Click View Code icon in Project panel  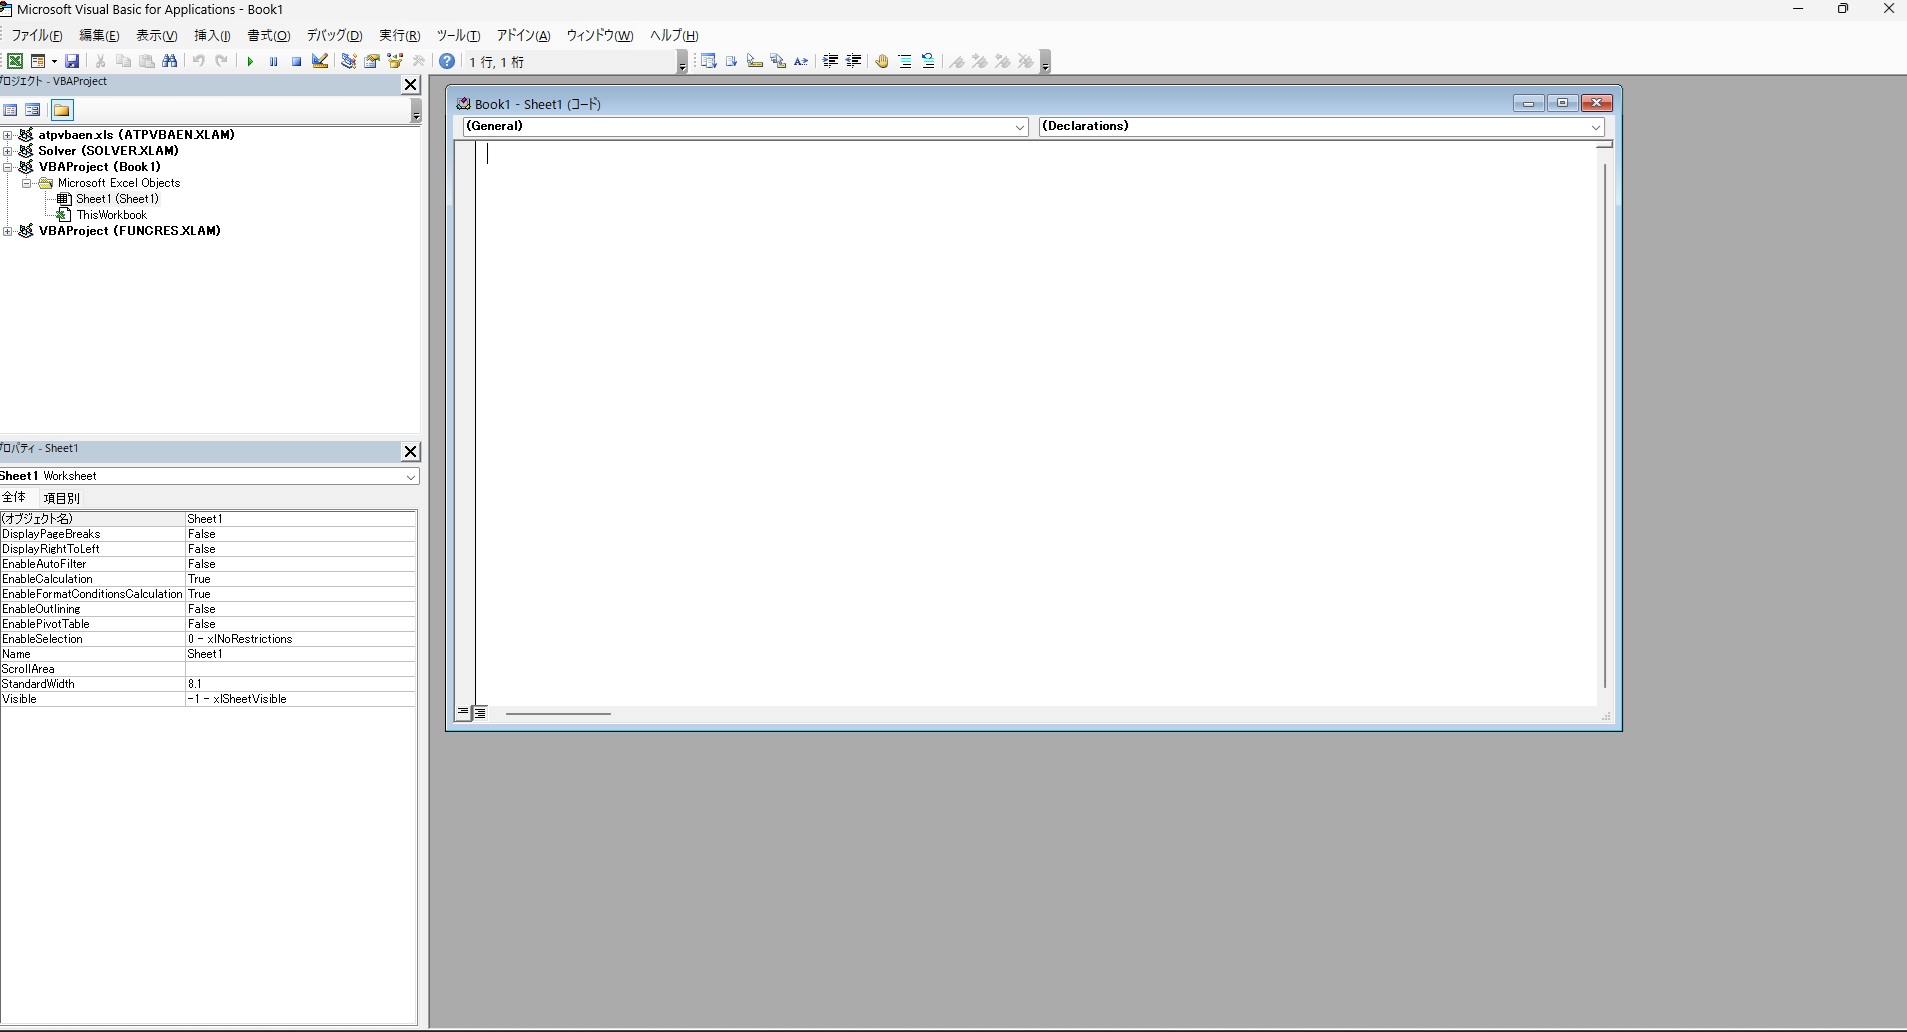pyautogui.click(x=10, y=110)
